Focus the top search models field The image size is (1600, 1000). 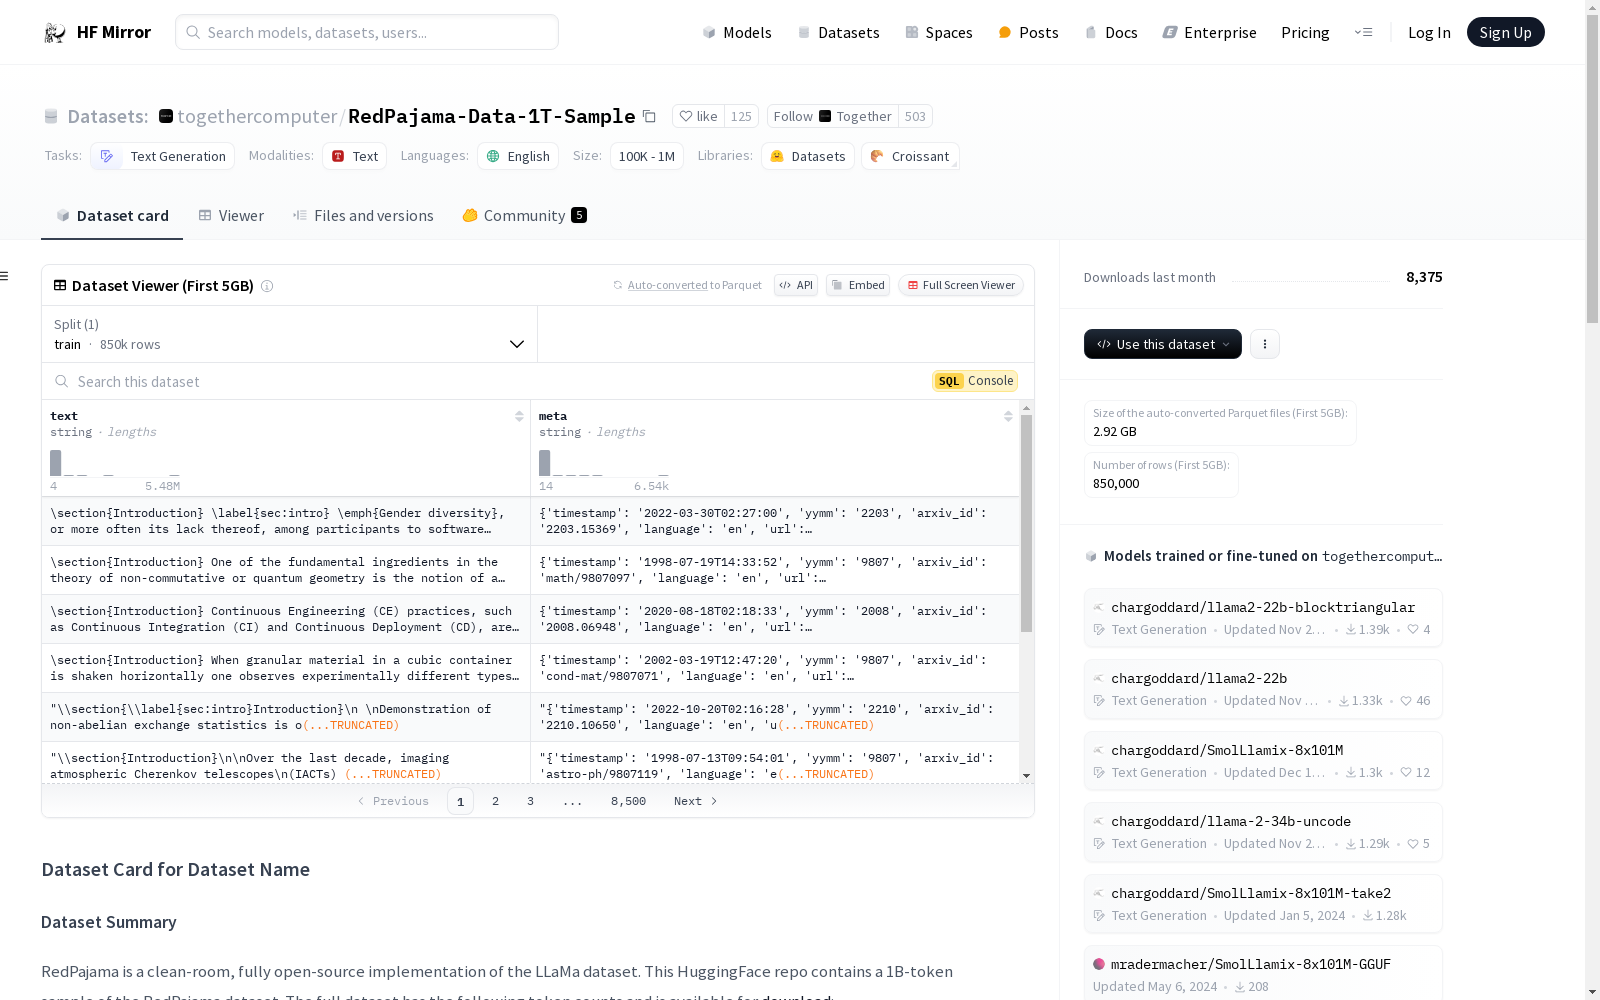(x=367, y=32)
